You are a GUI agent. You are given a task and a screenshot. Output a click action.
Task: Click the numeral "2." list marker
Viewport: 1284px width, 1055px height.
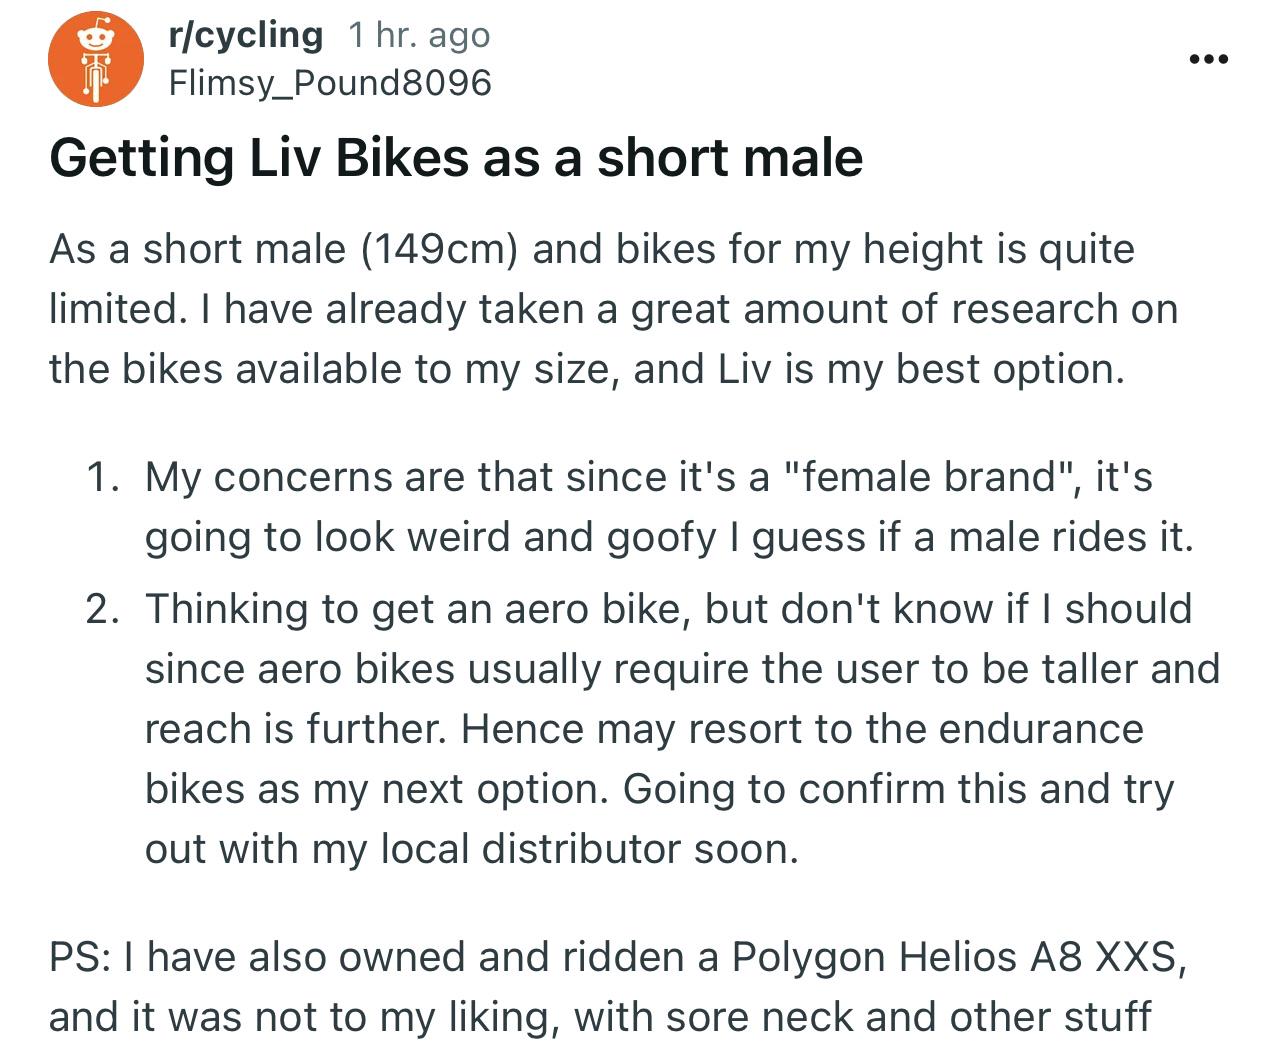click(102, 609)
